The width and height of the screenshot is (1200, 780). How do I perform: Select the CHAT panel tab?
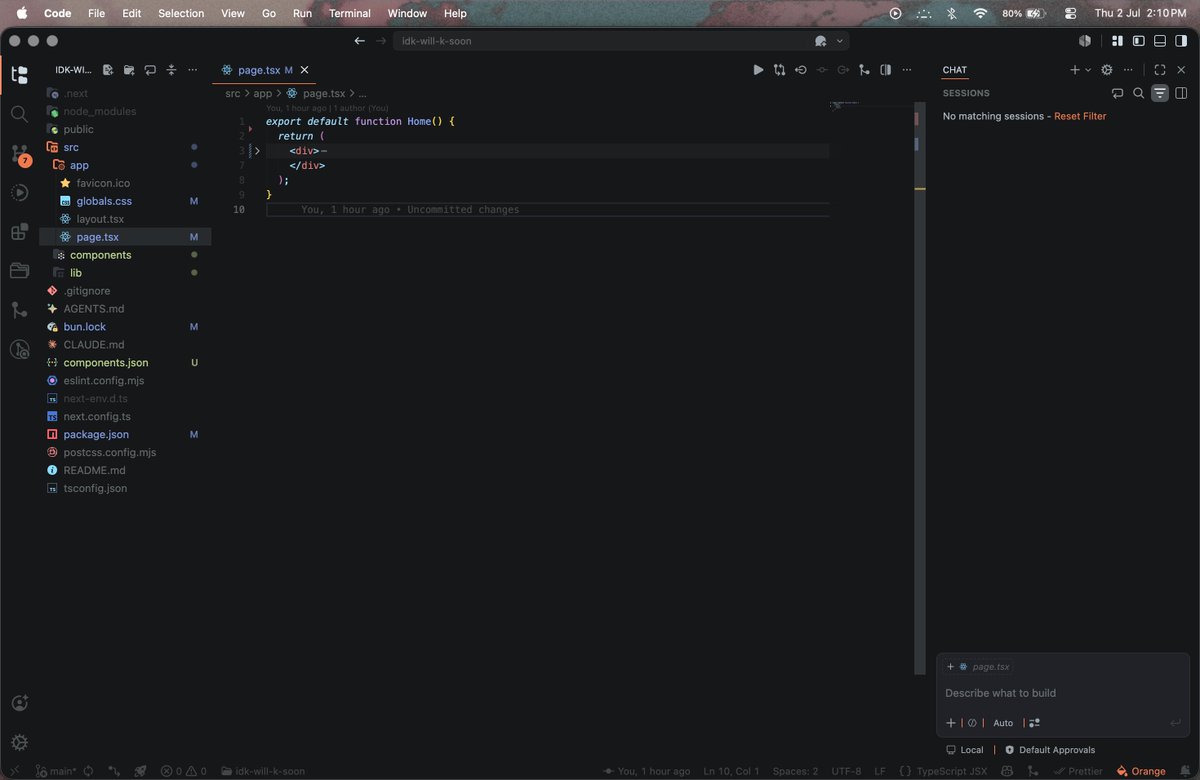click(x=955, y=70)
